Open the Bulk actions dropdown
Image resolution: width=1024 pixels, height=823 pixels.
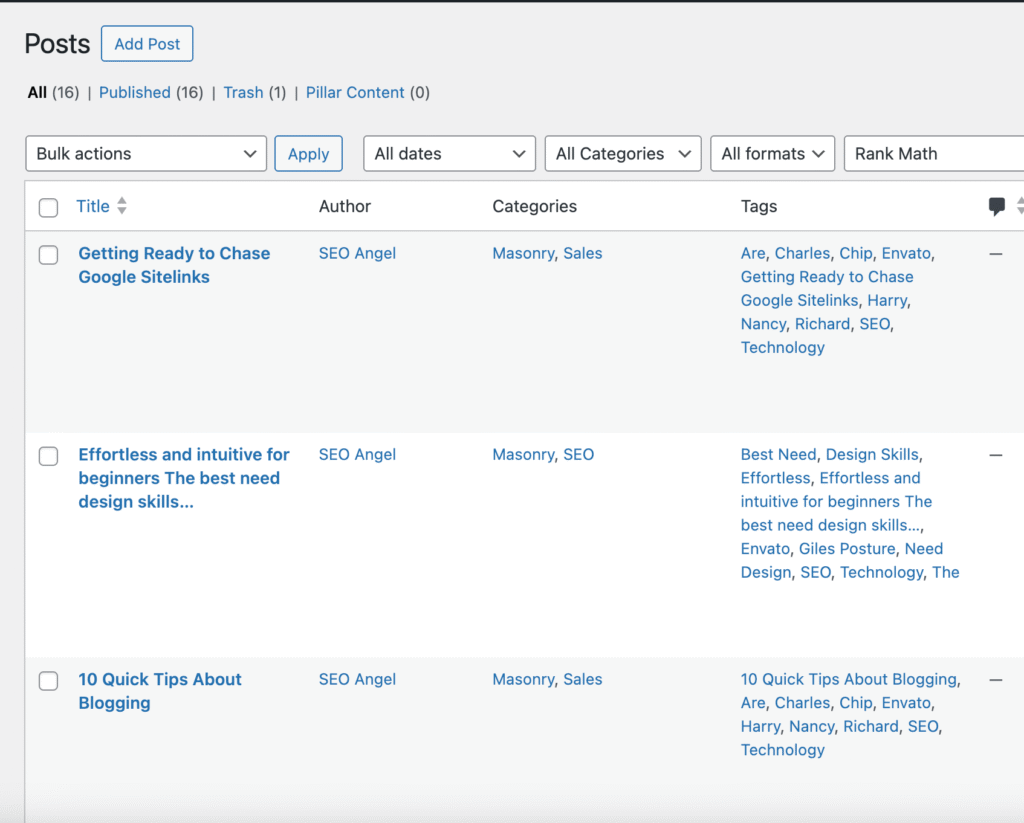(146, 154)
